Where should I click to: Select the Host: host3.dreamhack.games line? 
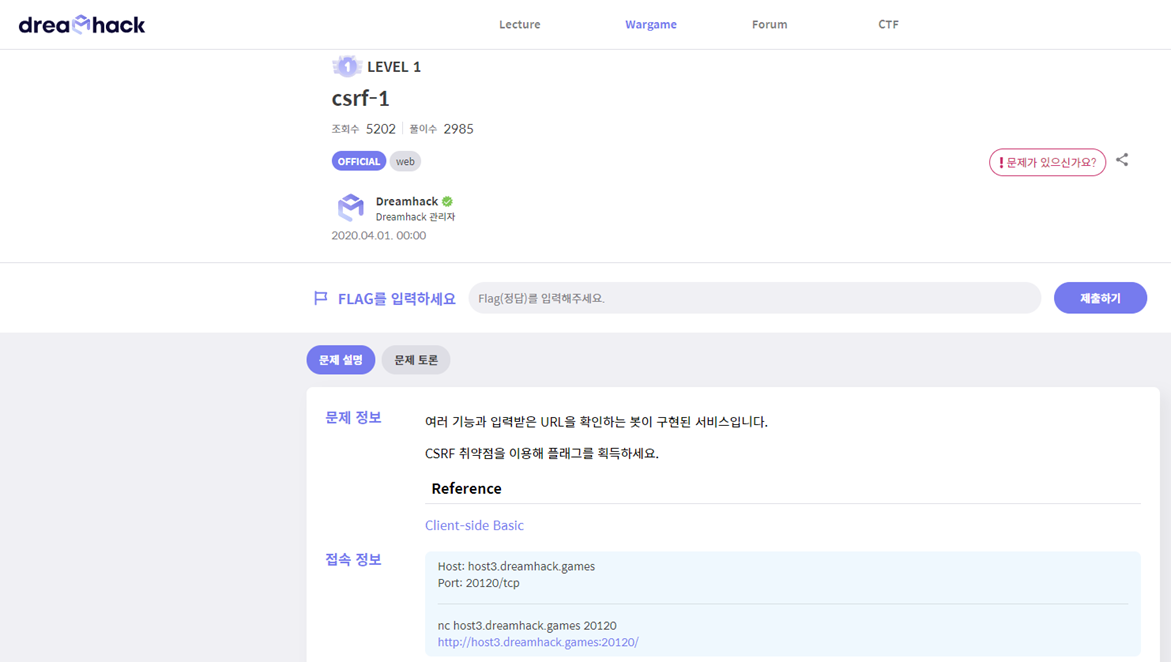point(516,566)
